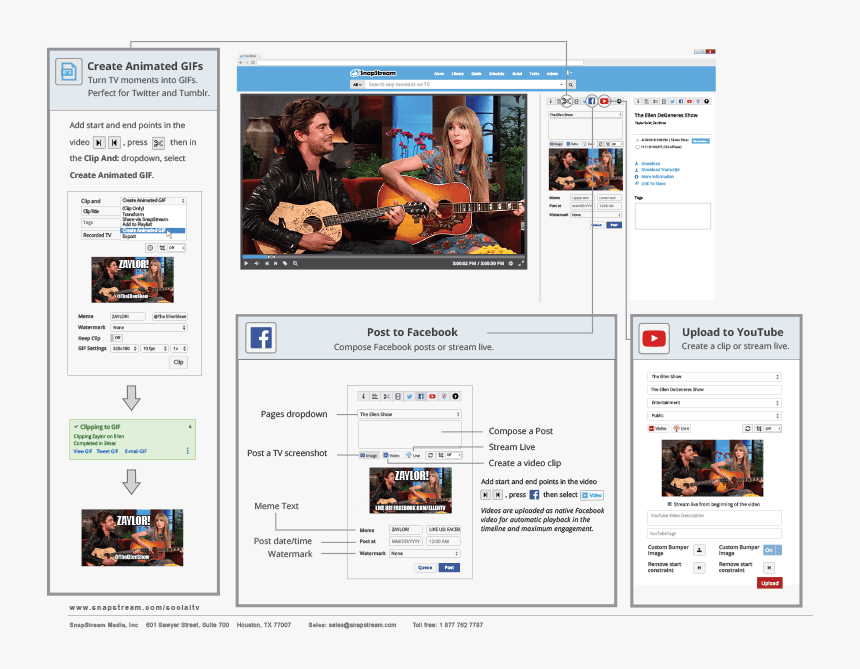Image resolution: width=860 pixels, height=669 pixels.
Task: Open the Public privacy dropdown in the YouTube panel
Action: point(714,416)
